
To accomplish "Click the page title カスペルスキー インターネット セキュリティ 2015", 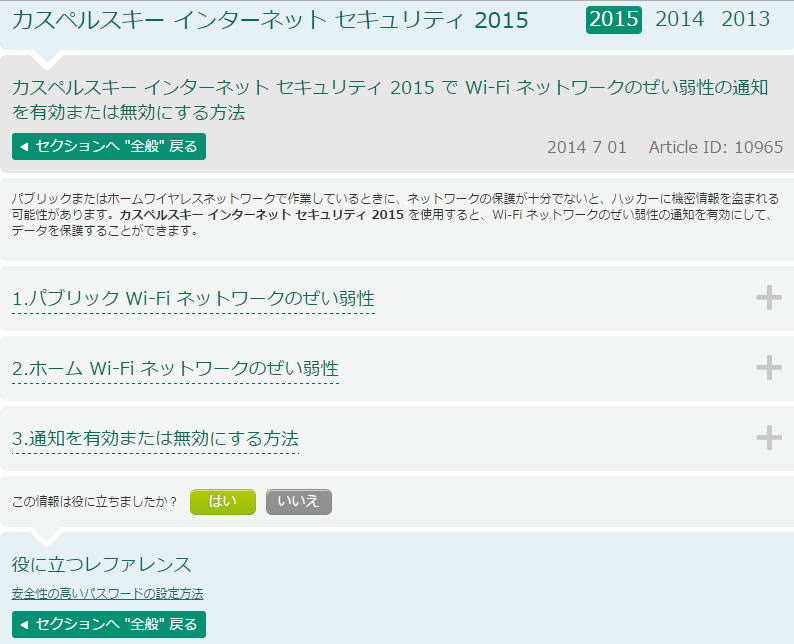I will [x=270, y=20].
